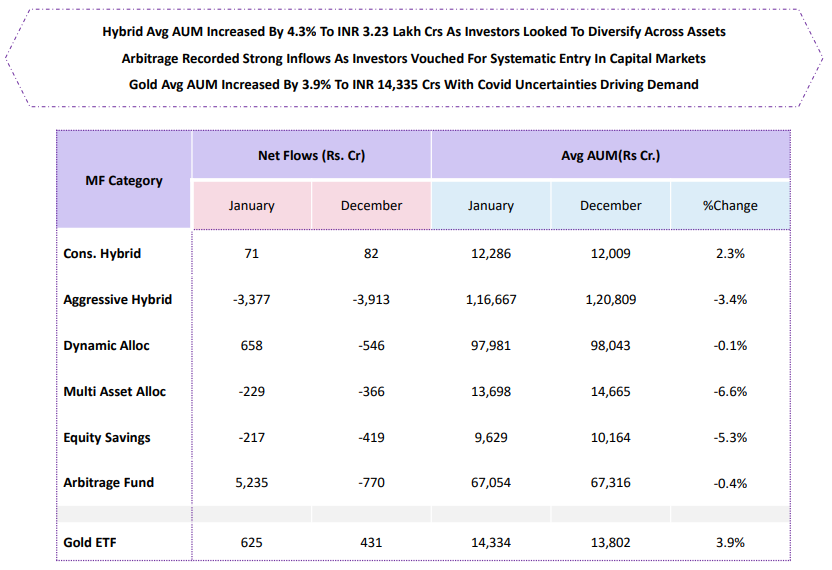Click the -6.6% change value
The height and width of the screenshot is (570, 832).
730,392
